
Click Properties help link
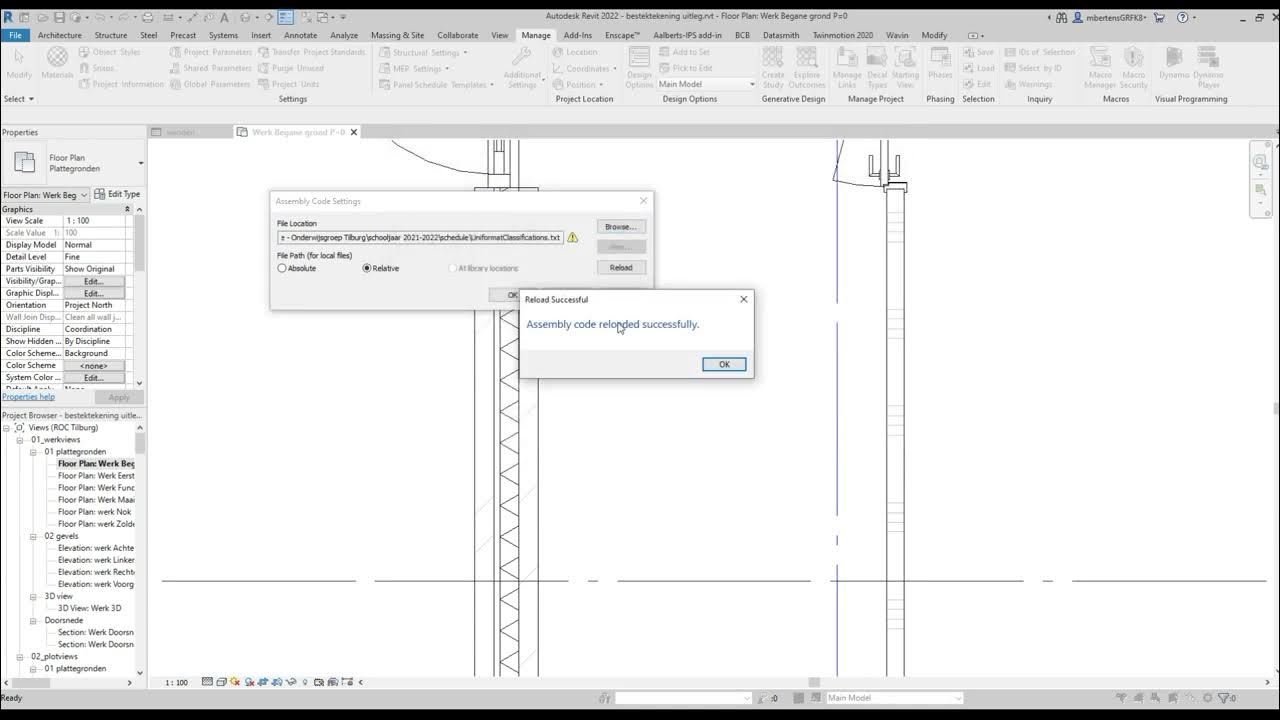pyautogui.click(x=28, y=397)
